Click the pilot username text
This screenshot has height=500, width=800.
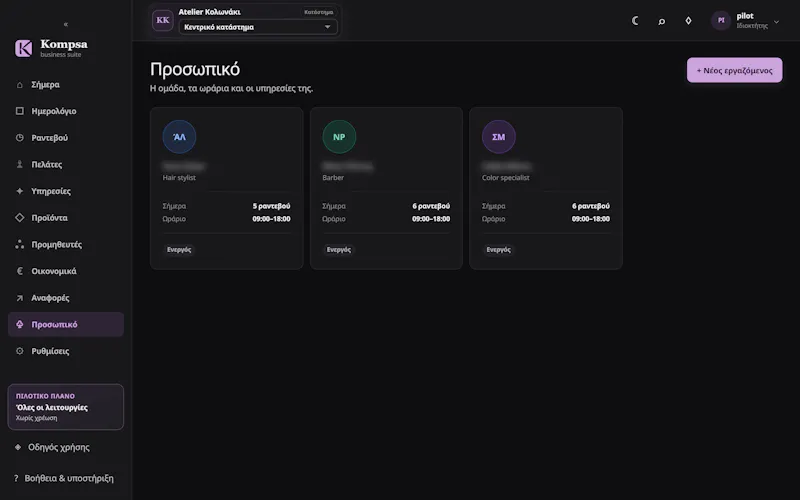coord(745,16)
